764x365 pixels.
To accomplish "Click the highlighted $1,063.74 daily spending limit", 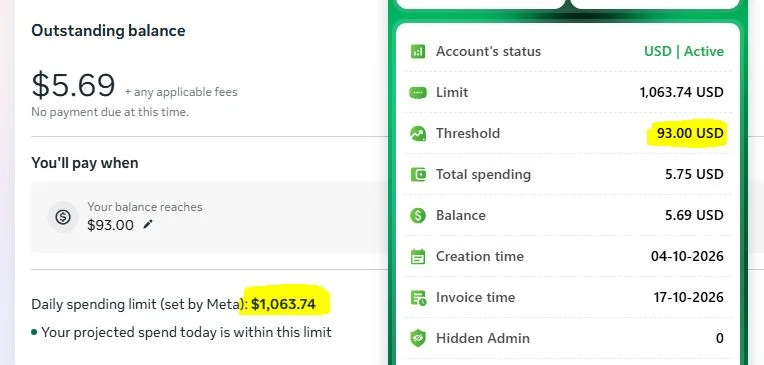I will pyautogui.click(x=283, y=304).
